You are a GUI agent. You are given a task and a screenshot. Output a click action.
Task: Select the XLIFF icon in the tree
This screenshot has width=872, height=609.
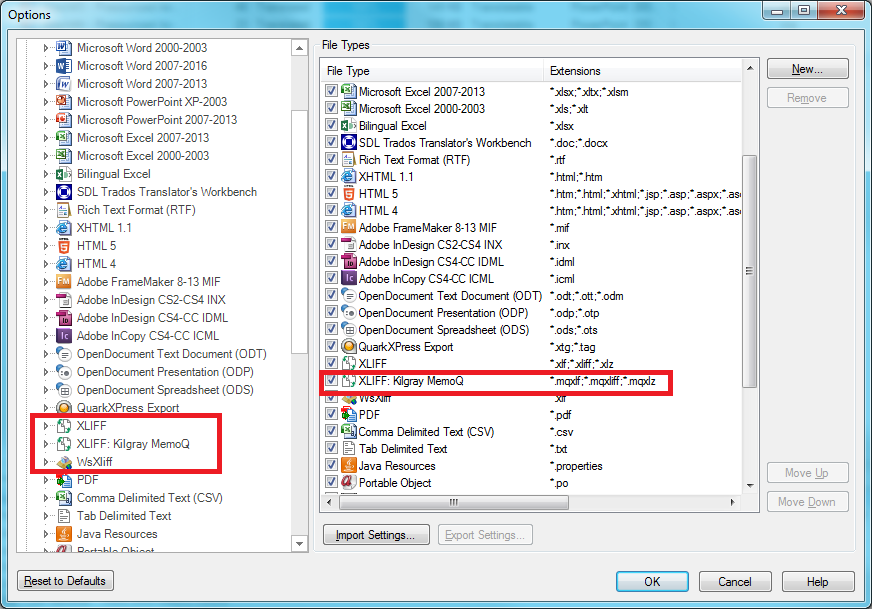point(64,426)
